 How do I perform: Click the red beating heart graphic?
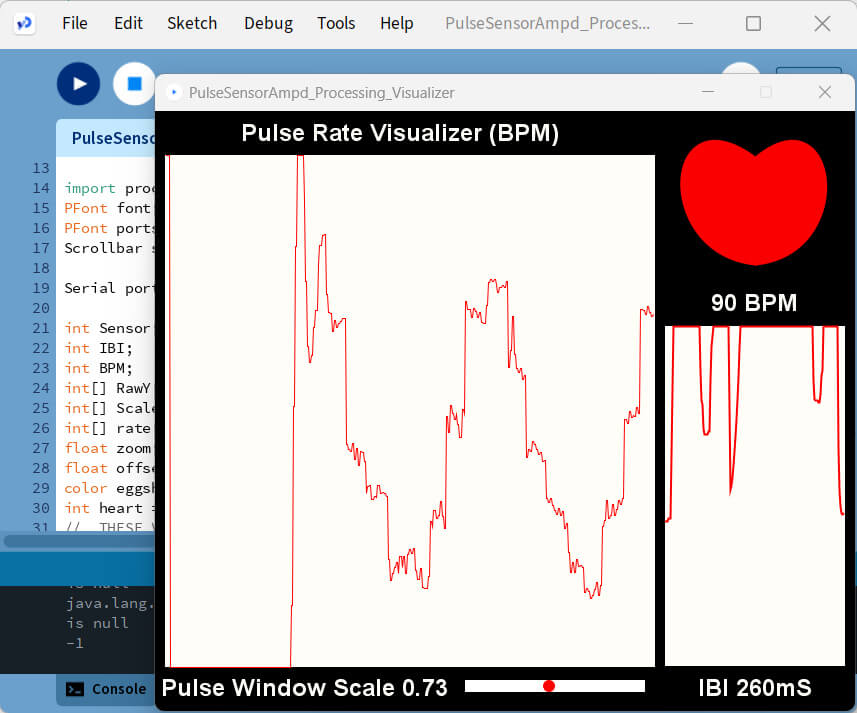(x=754, y=202)
